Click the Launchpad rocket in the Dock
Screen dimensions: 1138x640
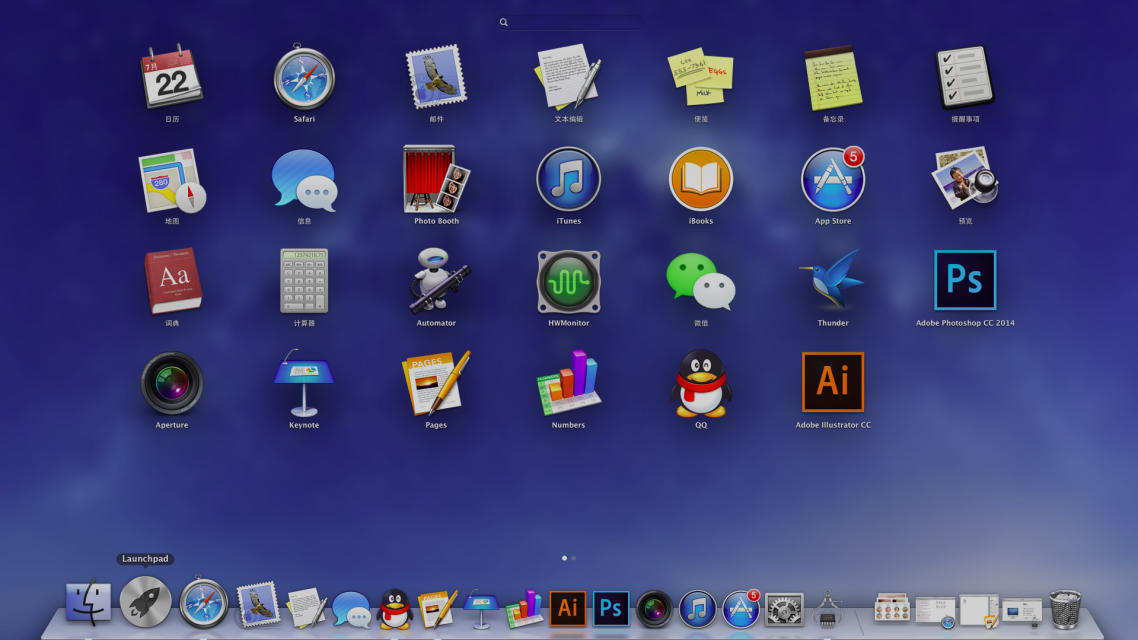click(x=145, y=602)
